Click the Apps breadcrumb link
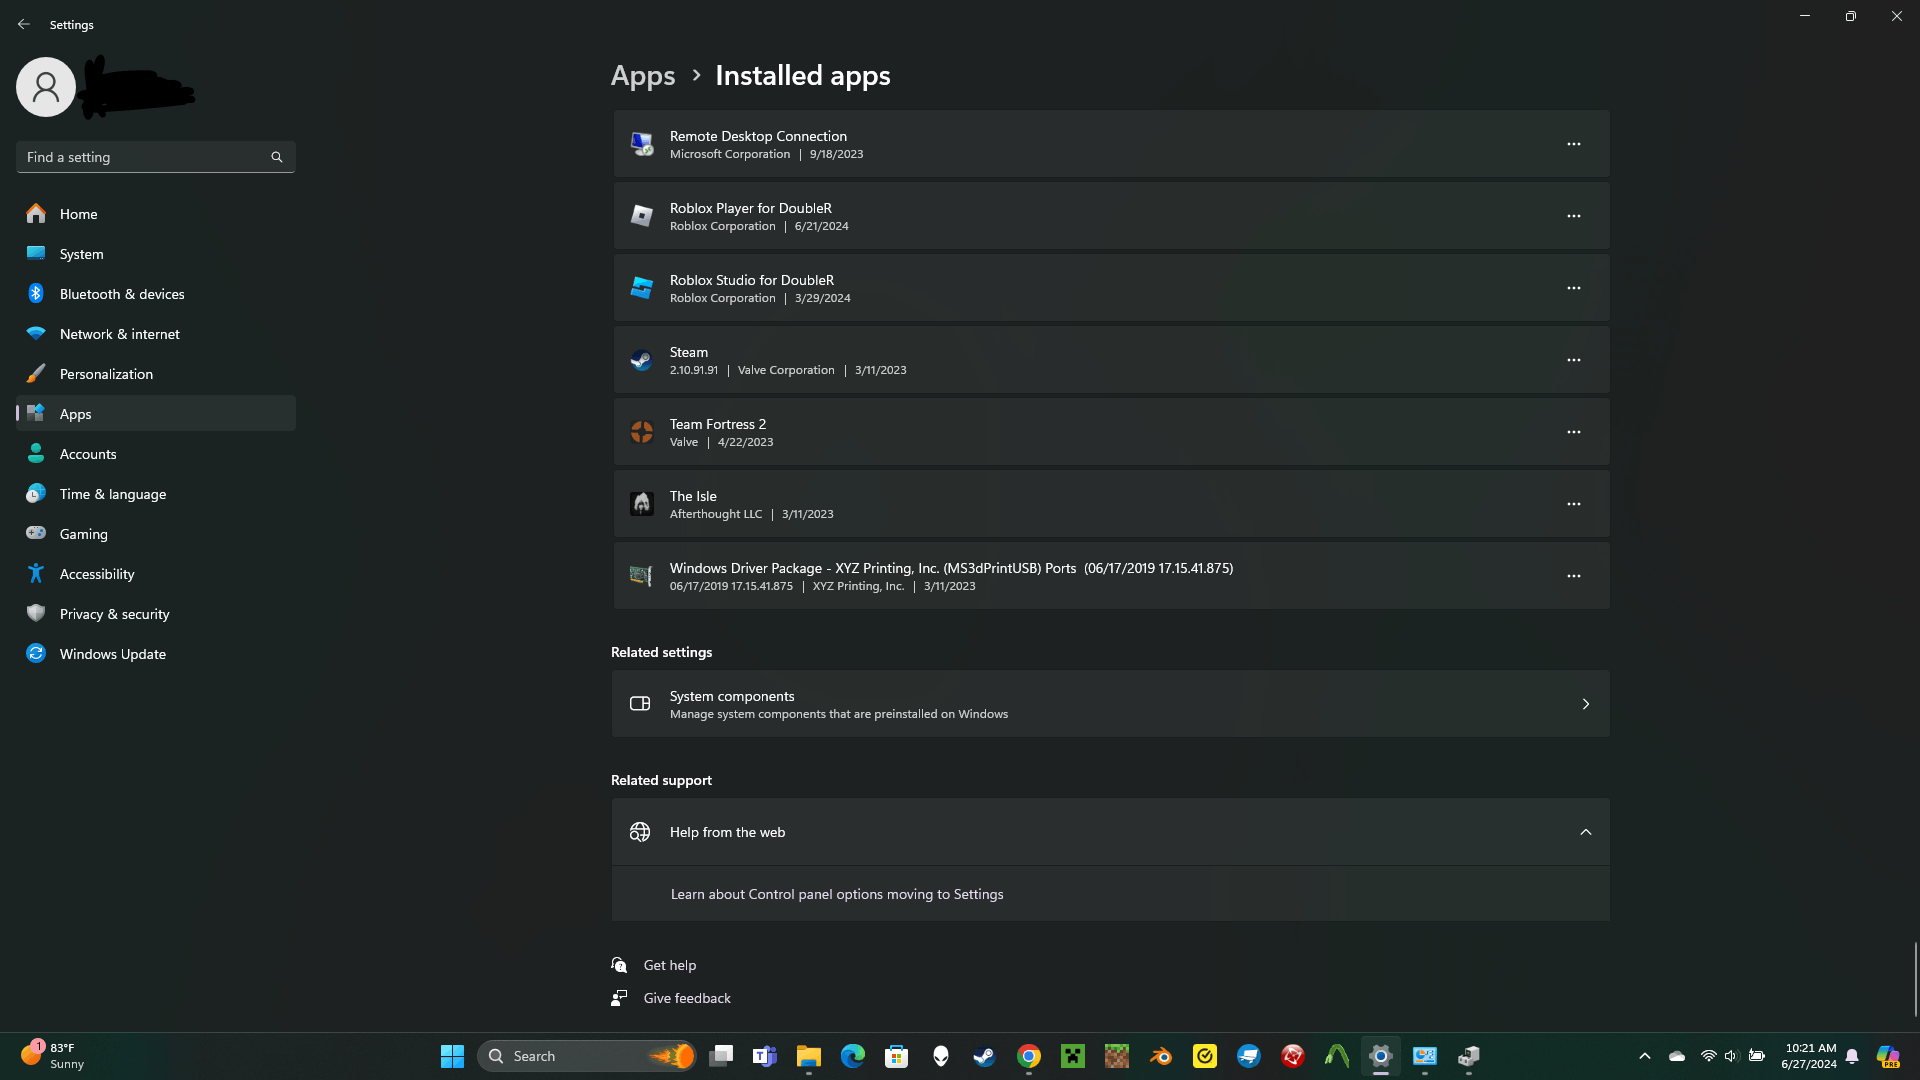Image resolution: width=1920 pixels, height=1080 pixels. click(643, 76)
